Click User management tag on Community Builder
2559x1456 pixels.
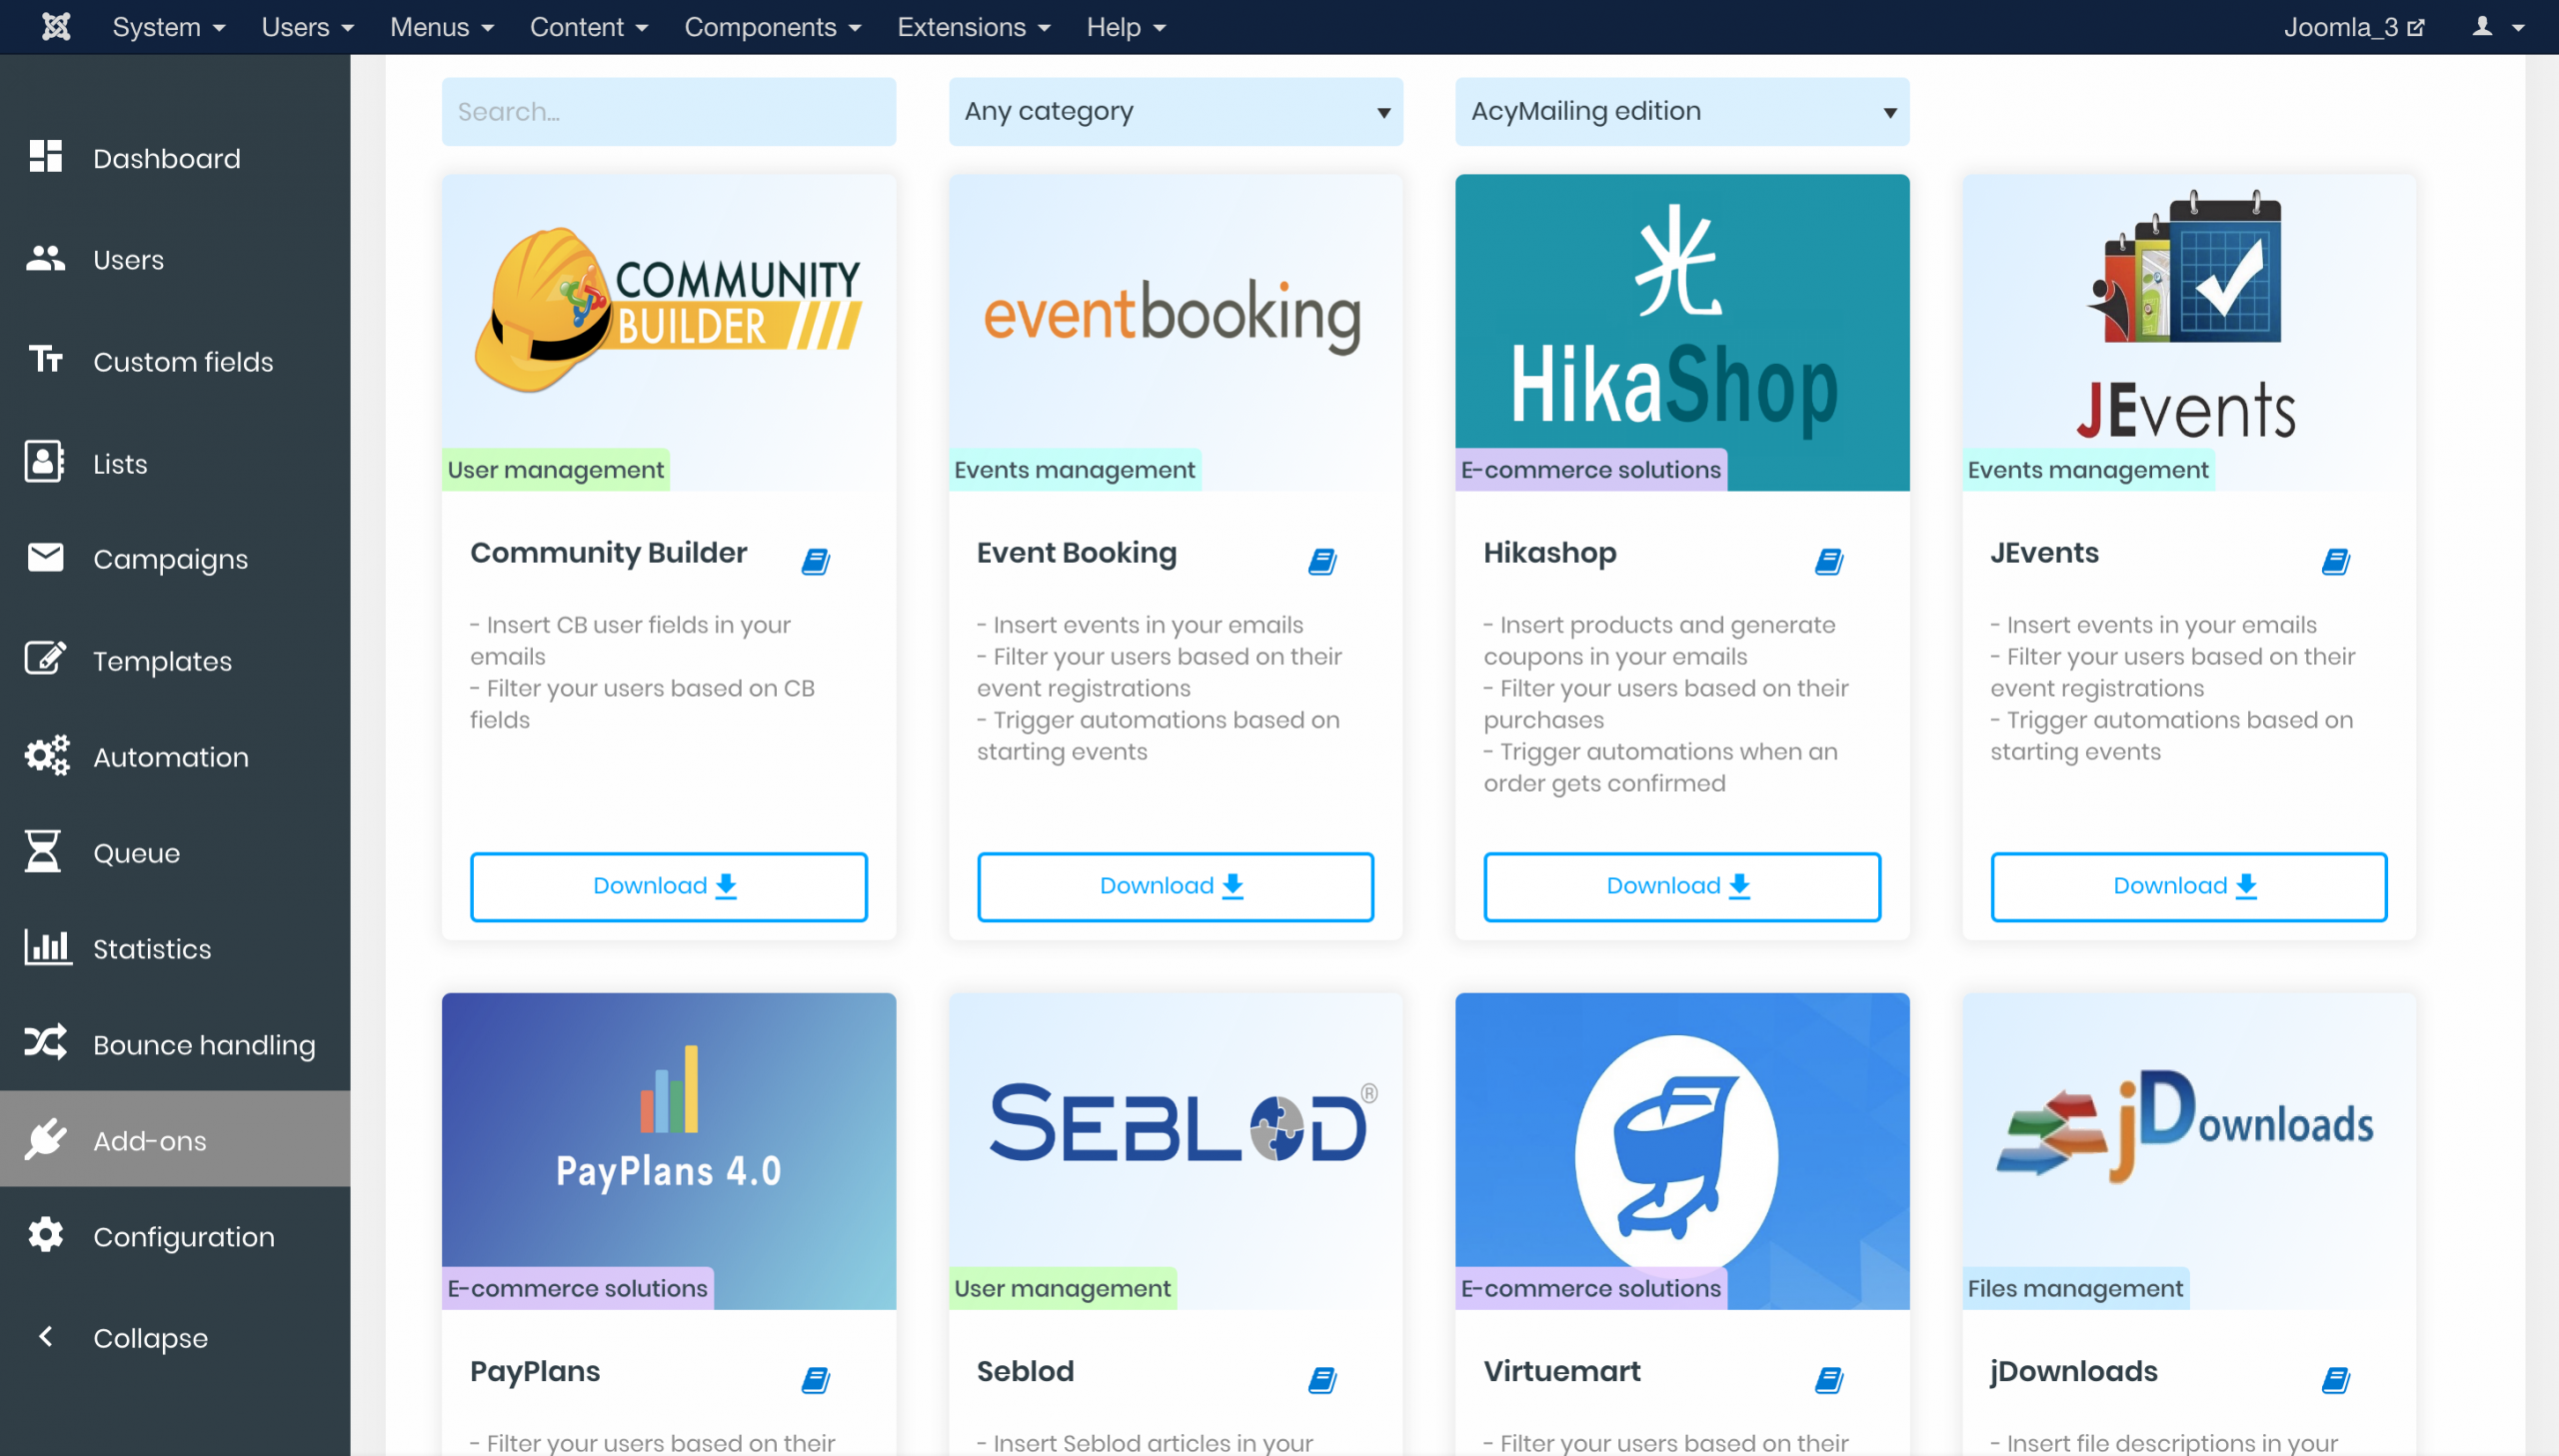point(555,470)
